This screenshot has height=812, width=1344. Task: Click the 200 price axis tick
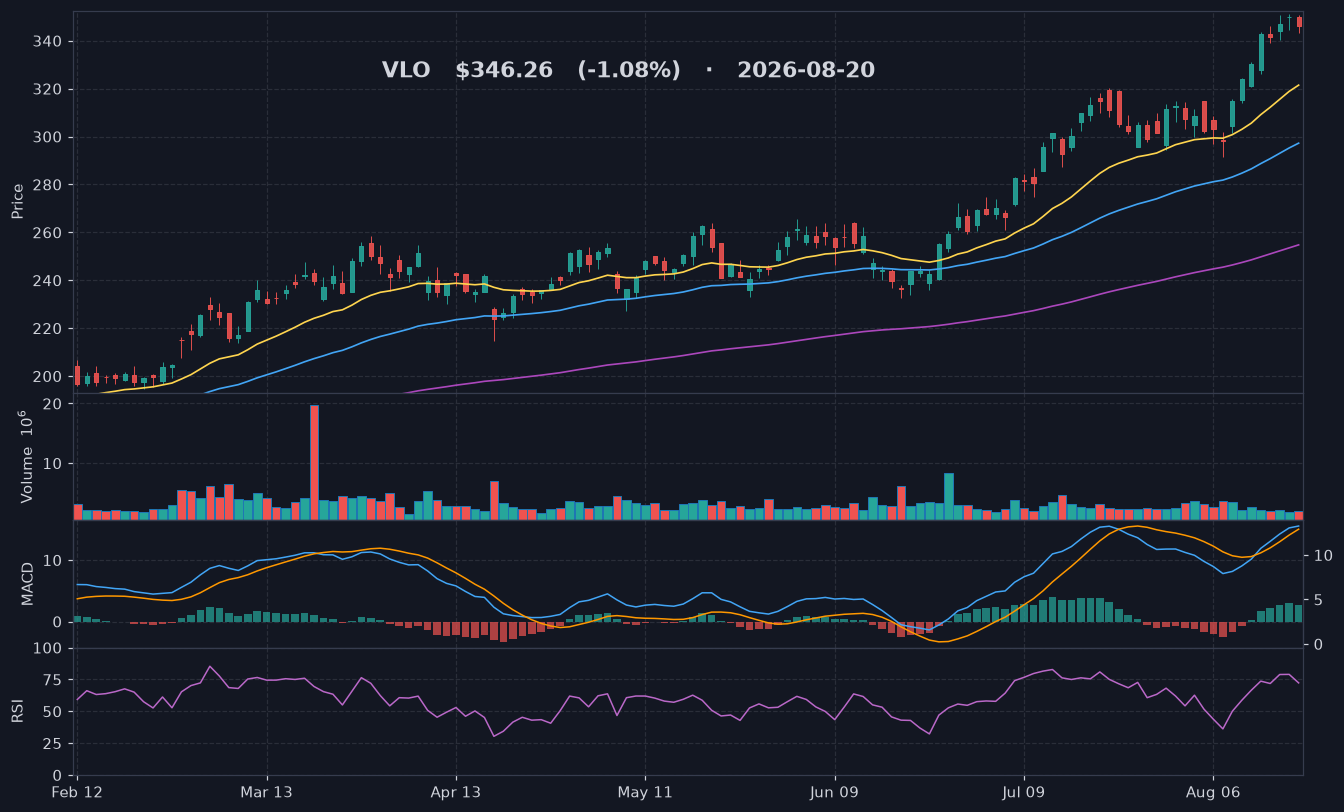point(50,377)
